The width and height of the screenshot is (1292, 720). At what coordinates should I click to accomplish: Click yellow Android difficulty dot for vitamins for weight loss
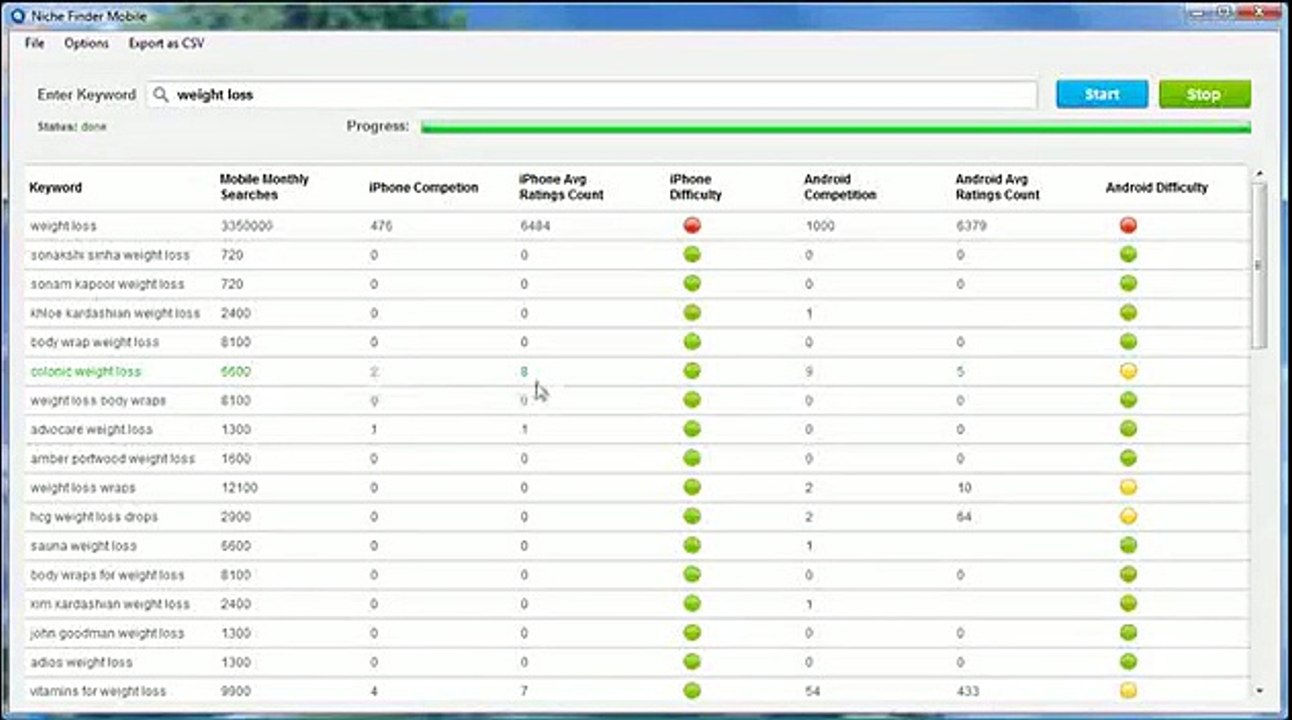coord(1128,691)
